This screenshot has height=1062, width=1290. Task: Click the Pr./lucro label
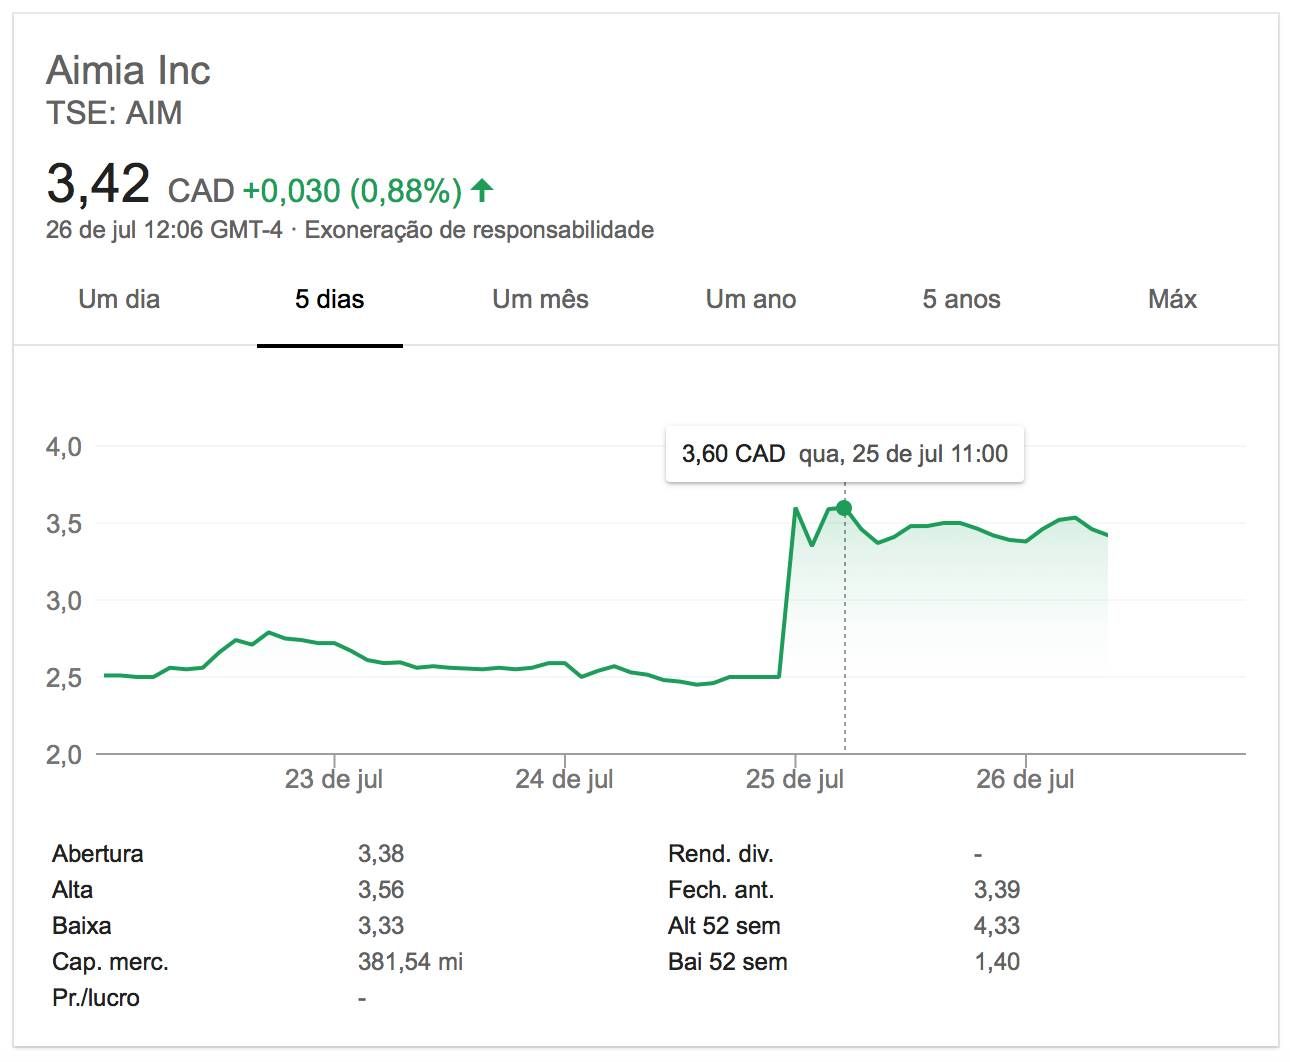[x=96, y=998]
